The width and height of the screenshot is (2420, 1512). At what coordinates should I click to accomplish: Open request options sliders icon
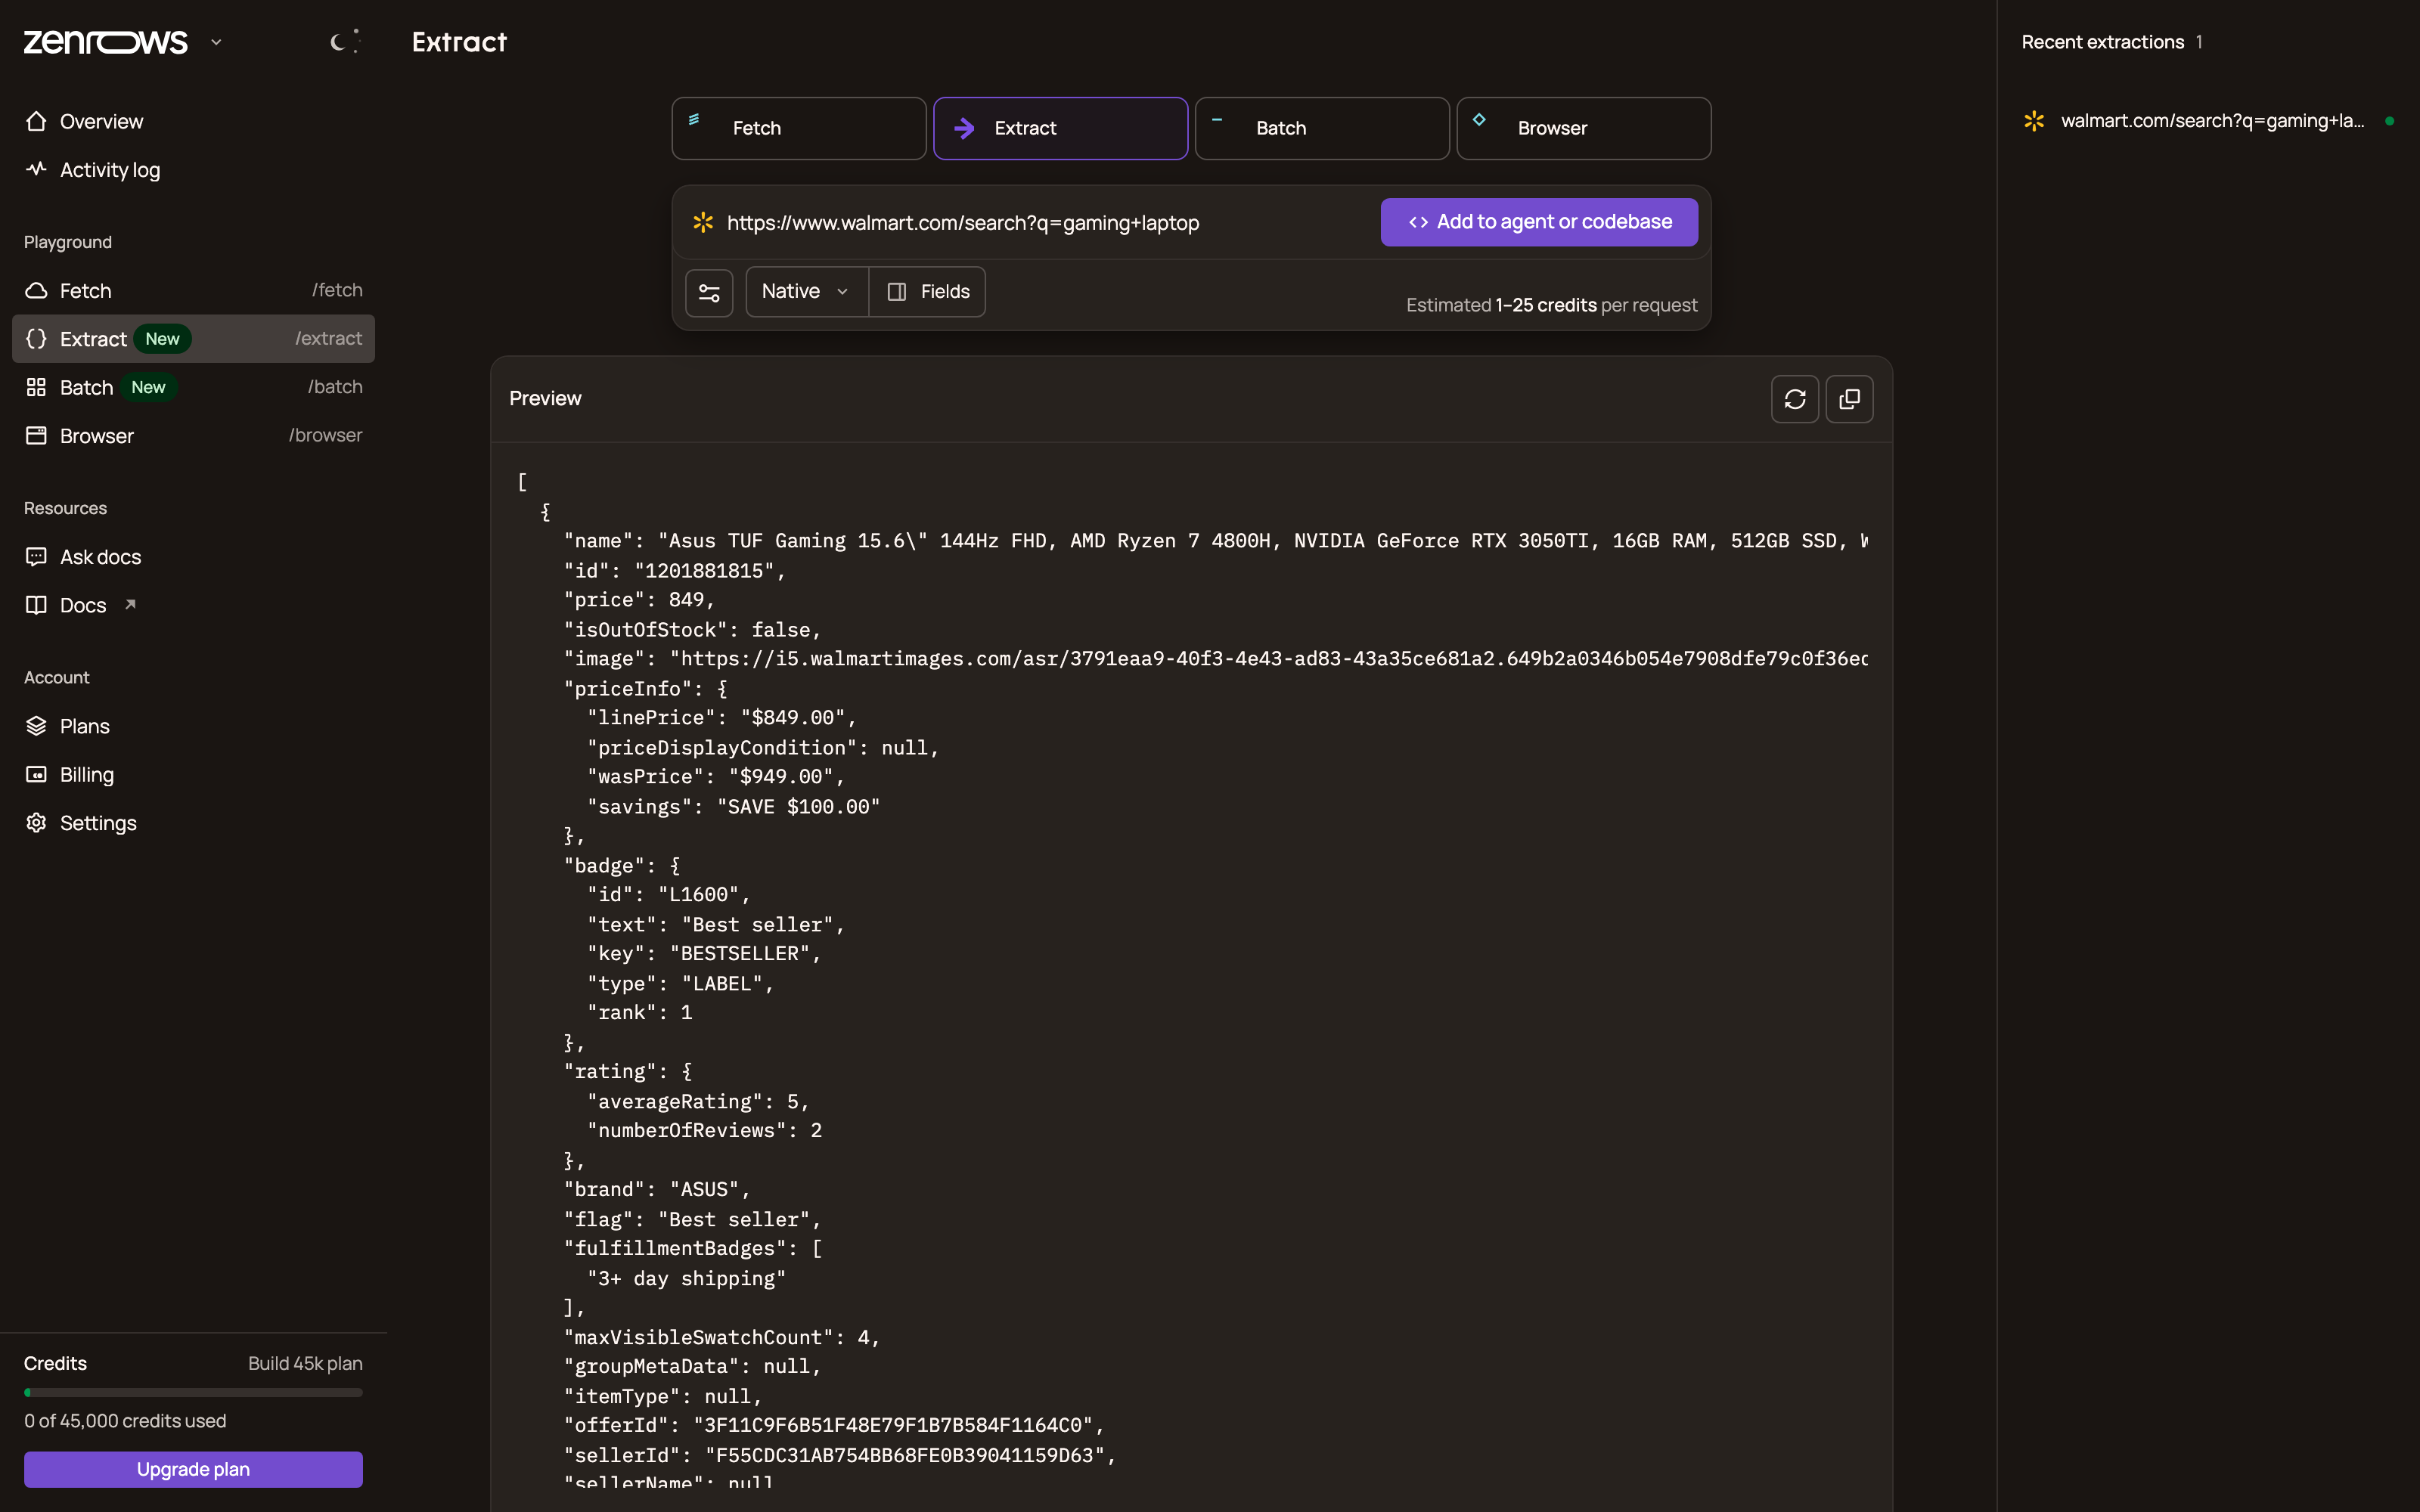coord(709,292)
